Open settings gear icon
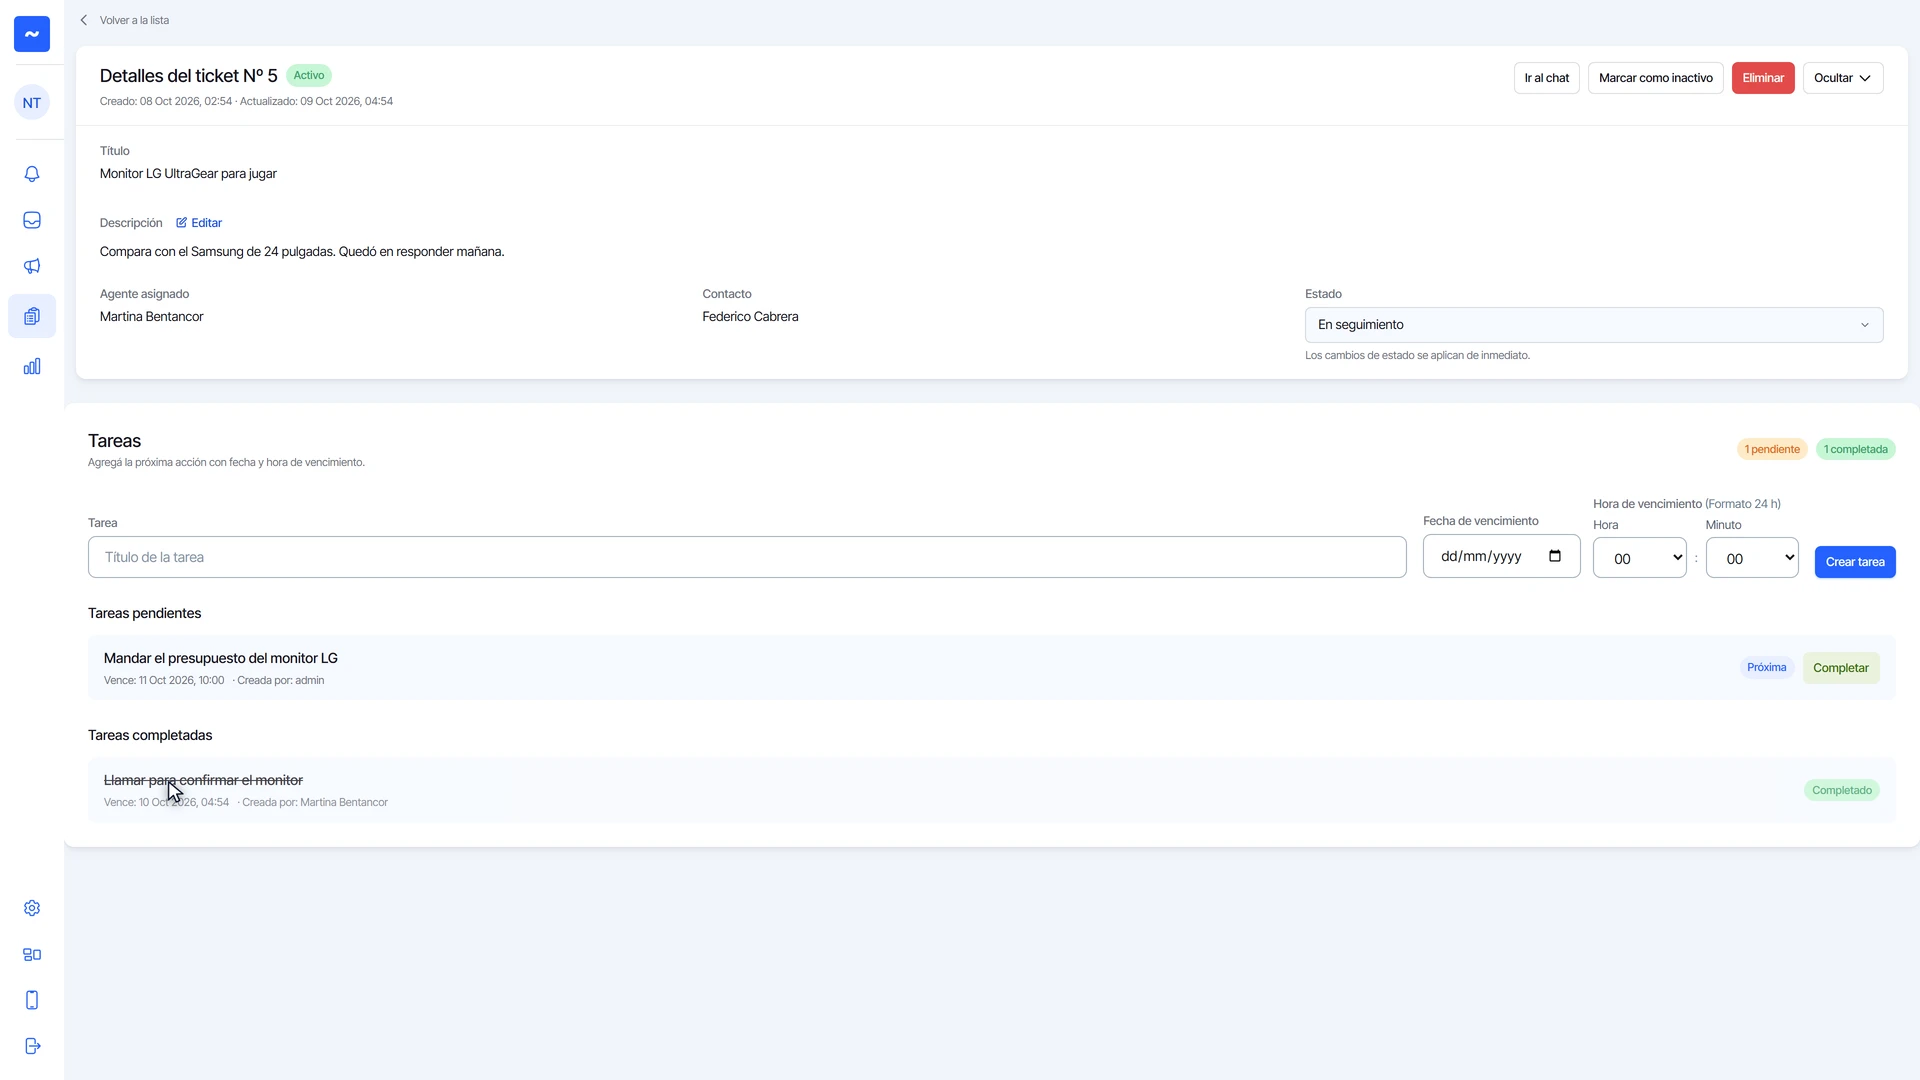 point(32,908)
